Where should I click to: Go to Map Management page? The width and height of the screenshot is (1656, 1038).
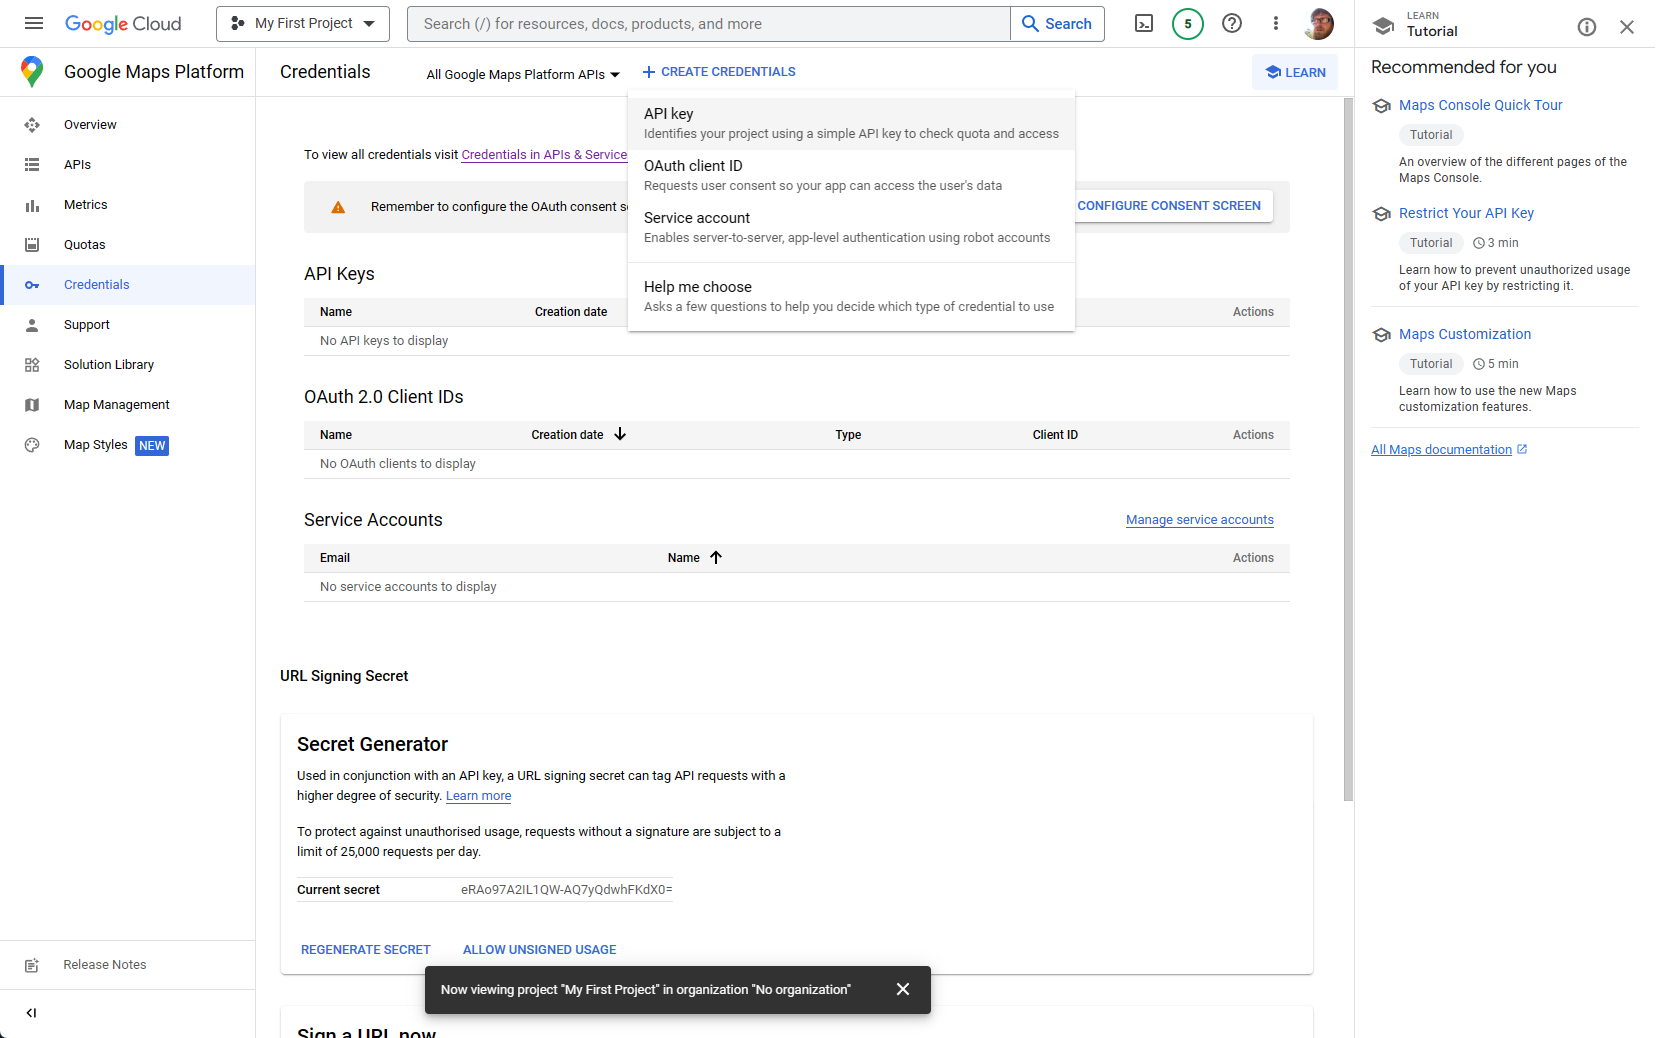[x=128, y=405]
